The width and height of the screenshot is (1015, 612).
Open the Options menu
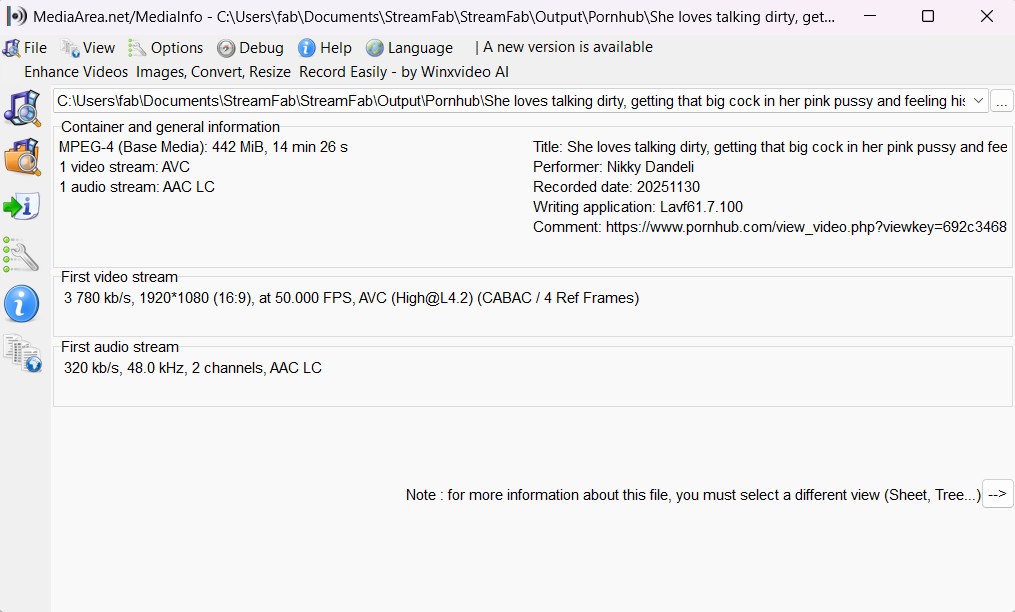point(166,48)
